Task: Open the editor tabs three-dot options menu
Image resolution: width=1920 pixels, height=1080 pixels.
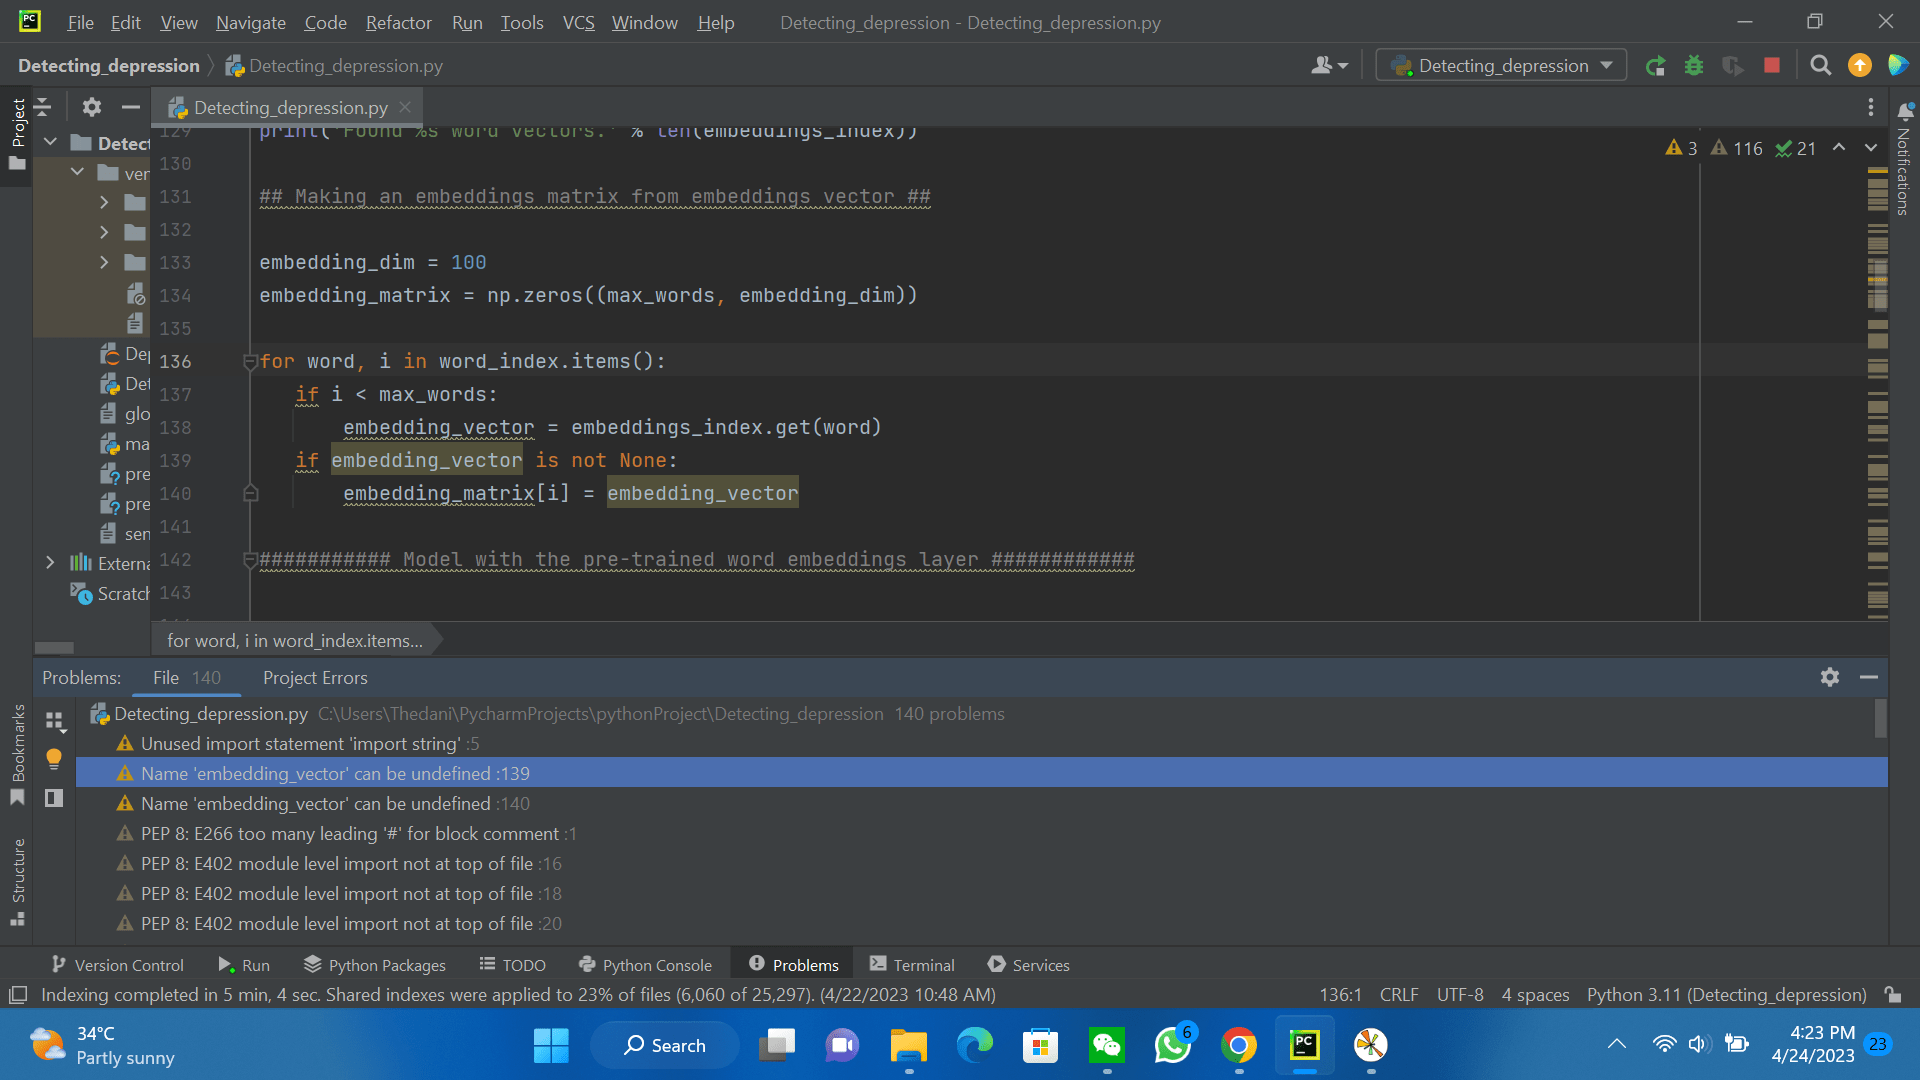Action: coord(1871,107)
